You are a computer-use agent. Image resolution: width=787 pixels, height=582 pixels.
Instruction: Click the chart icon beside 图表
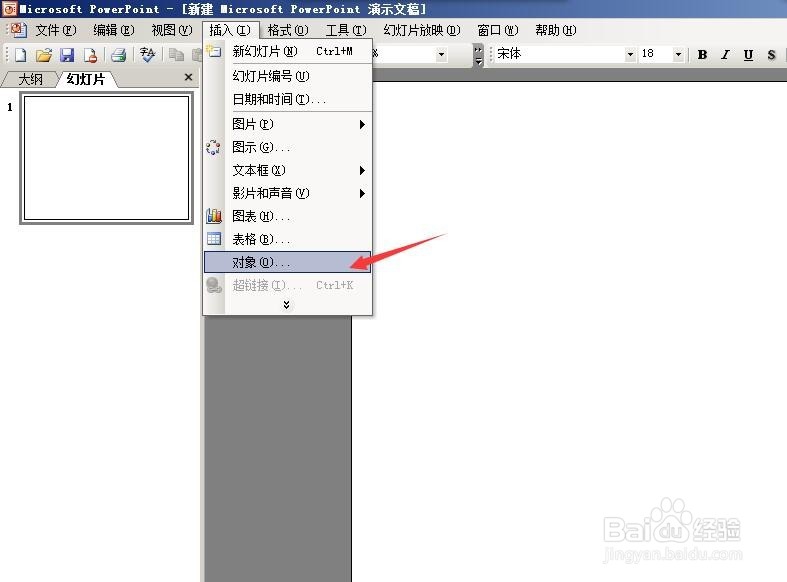tap(214, 216)
